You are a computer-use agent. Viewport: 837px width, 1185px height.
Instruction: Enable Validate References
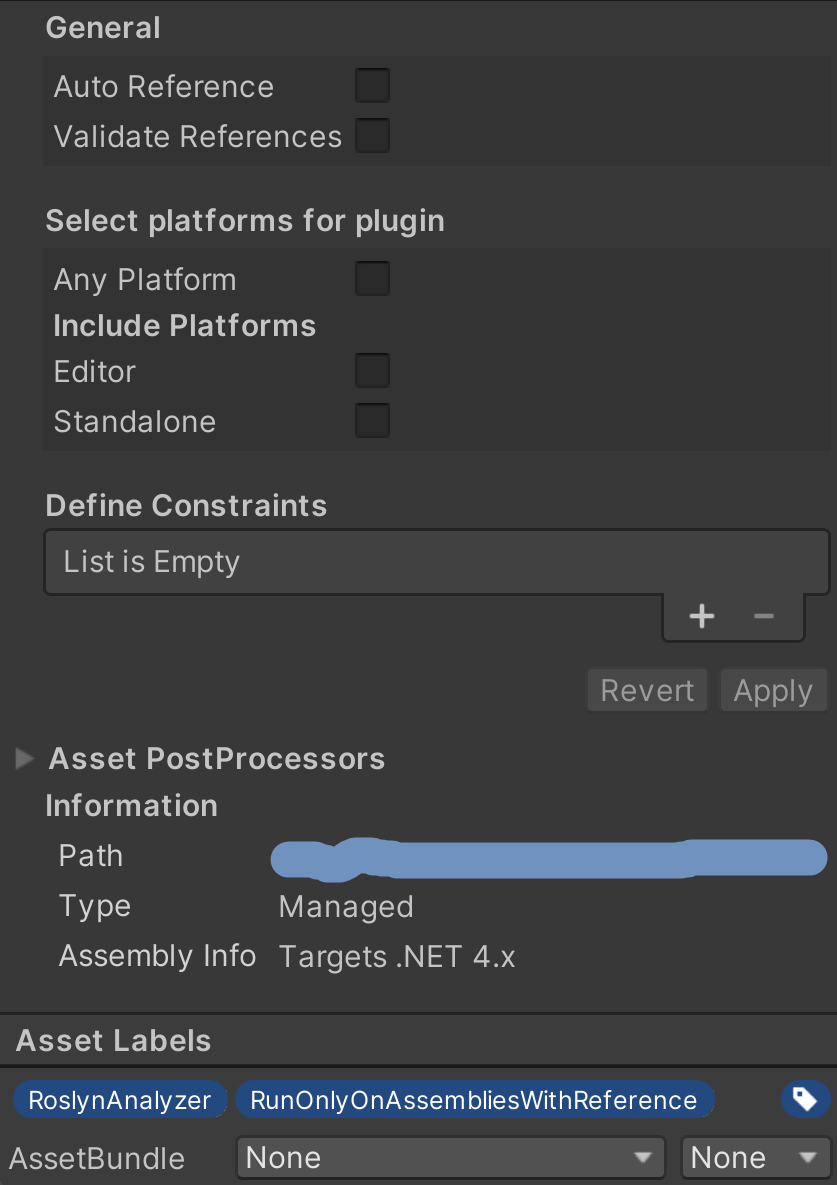[371, 136]
